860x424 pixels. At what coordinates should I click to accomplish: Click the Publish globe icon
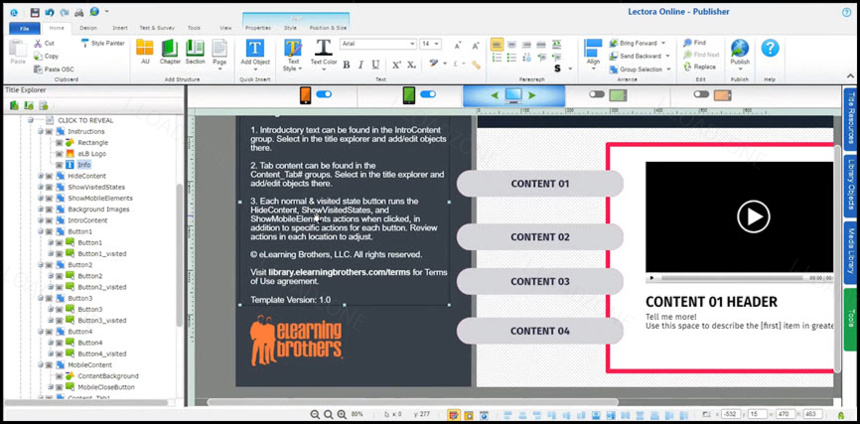point(740,48)
